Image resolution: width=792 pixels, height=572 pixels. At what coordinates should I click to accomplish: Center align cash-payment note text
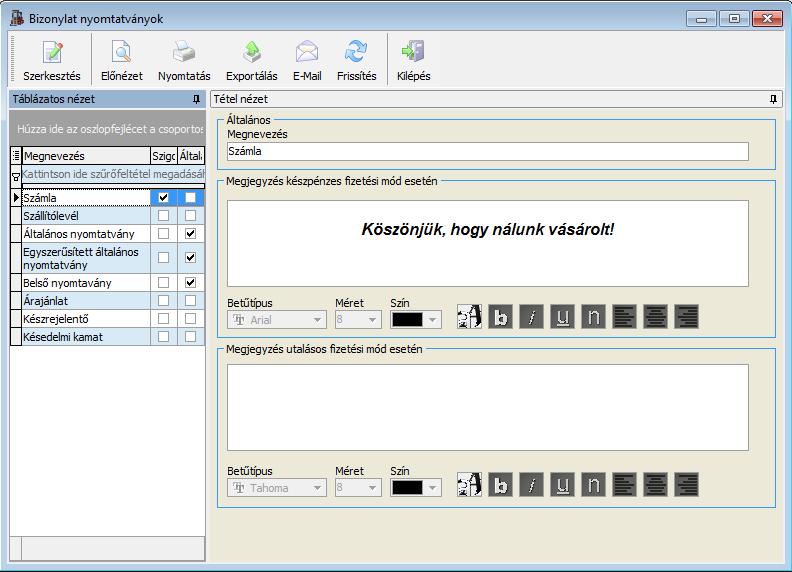point(656,317)
